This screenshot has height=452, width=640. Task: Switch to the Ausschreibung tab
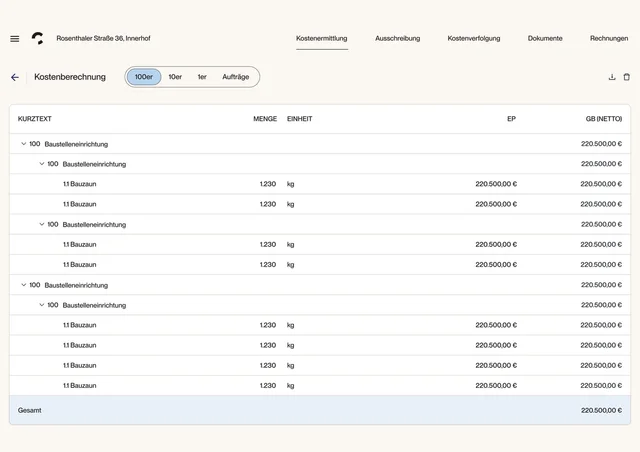398,38
